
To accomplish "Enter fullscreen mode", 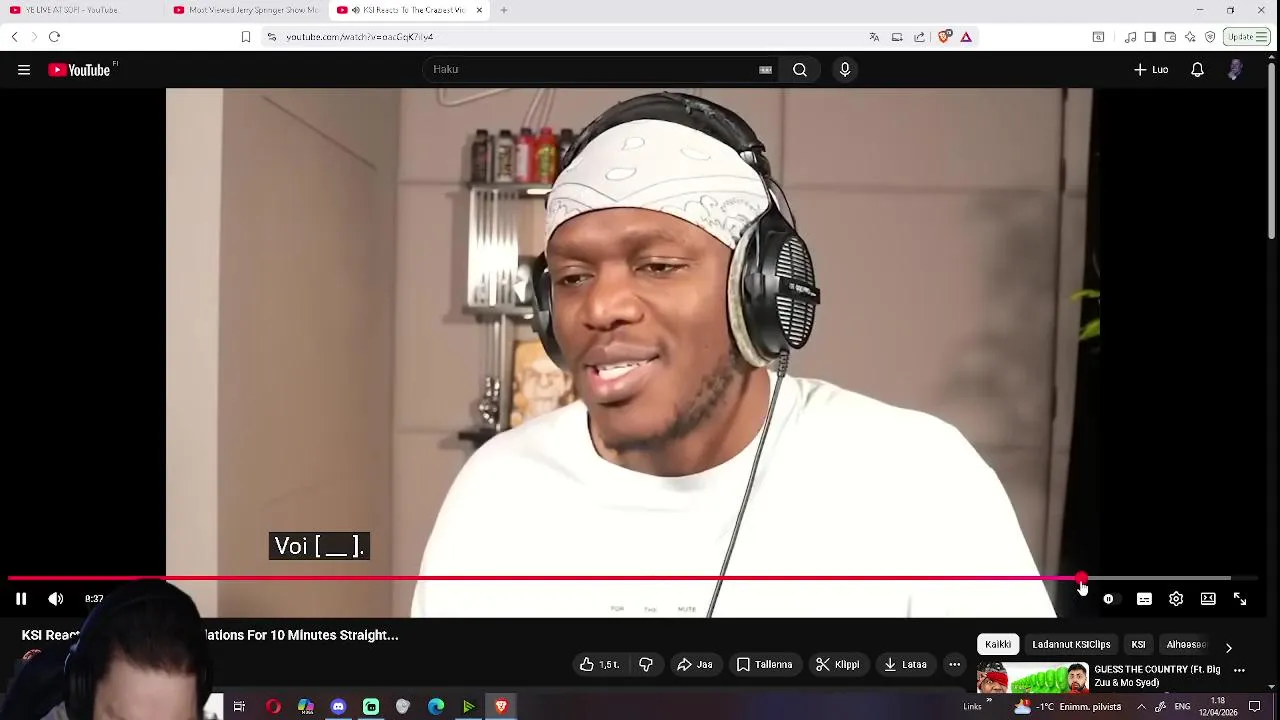I will (x=1240, y=599).
